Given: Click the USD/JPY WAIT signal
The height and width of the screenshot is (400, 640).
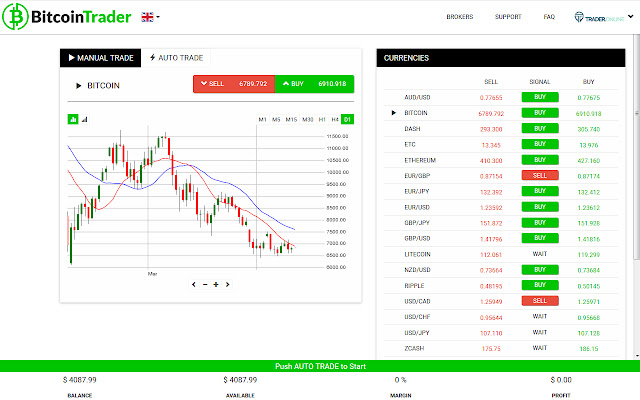Looking at the screenshot, I should [540, 332].
